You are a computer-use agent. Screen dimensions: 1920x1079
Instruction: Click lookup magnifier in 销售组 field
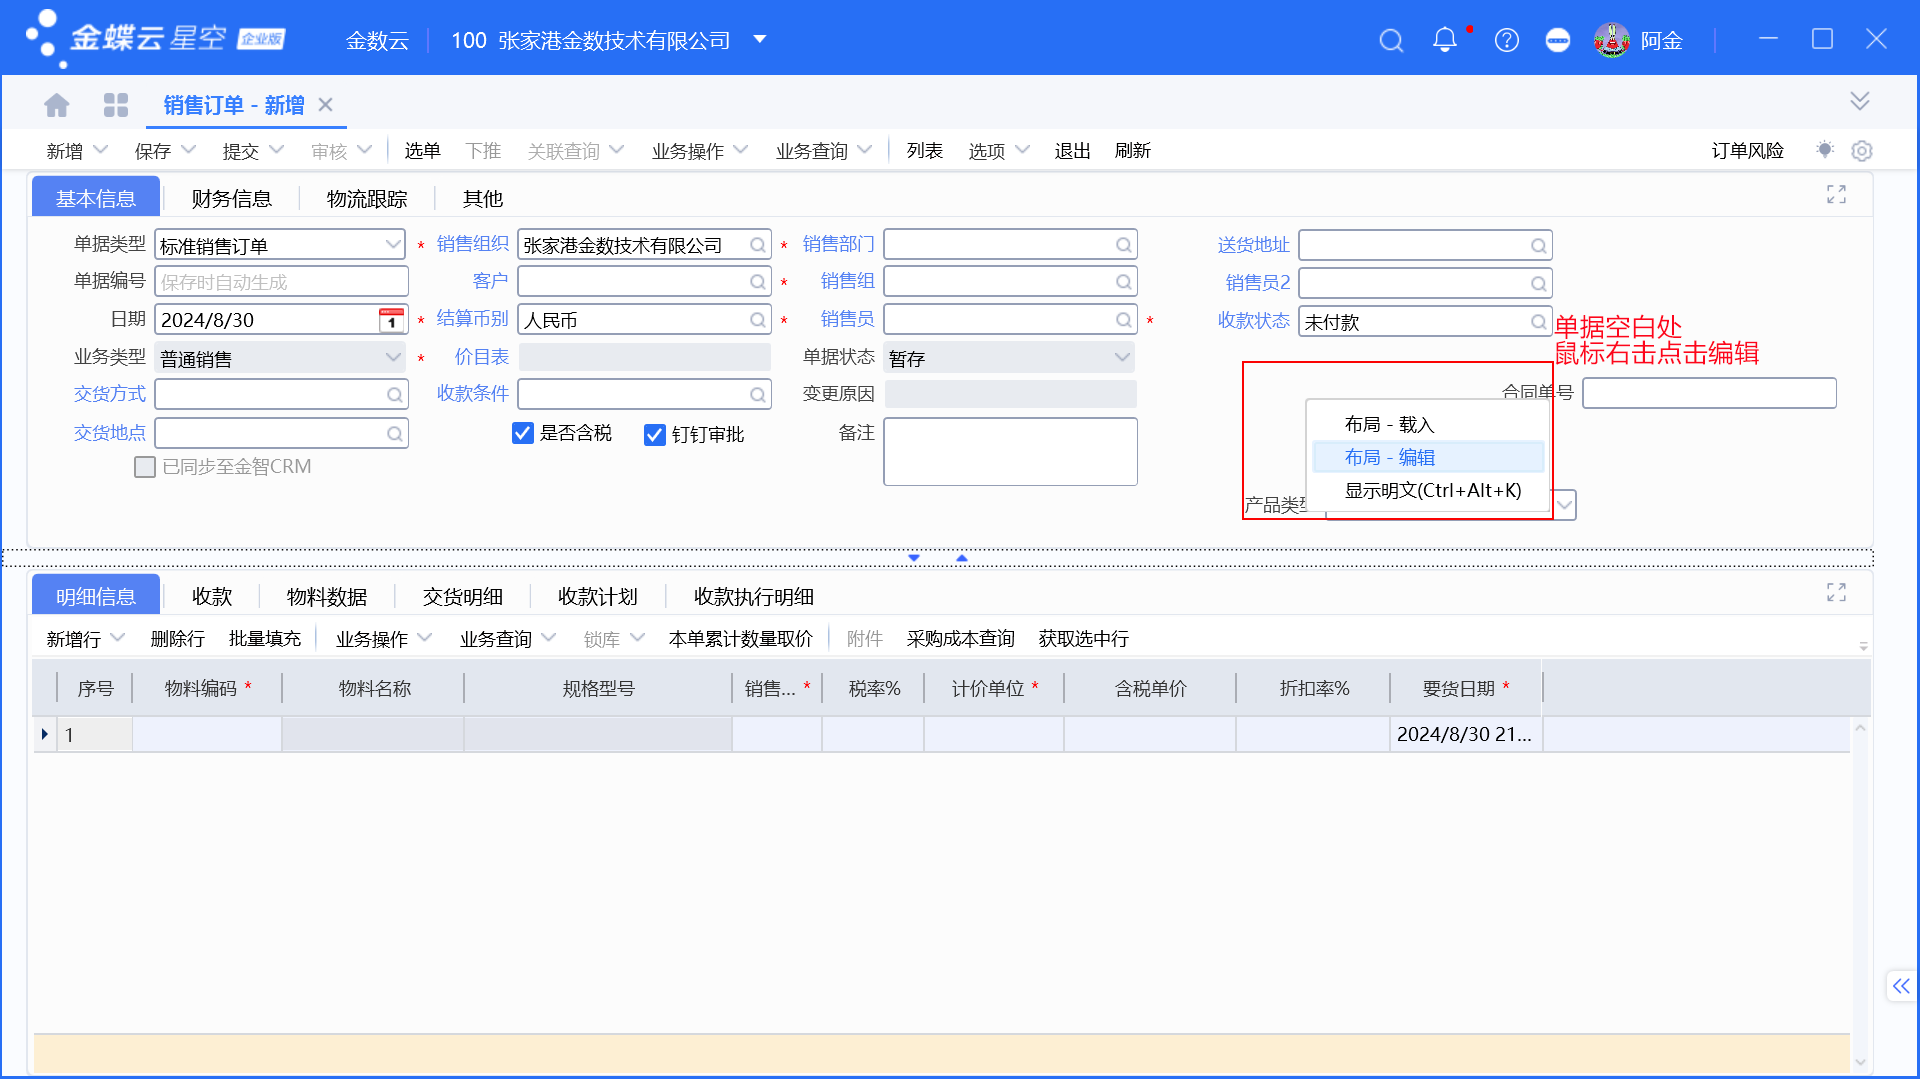pos(1124,283)
